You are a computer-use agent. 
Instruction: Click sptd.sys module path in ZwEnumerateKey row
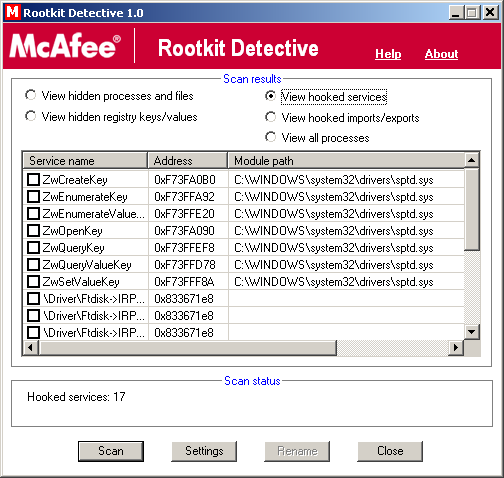tap(334, 197)
